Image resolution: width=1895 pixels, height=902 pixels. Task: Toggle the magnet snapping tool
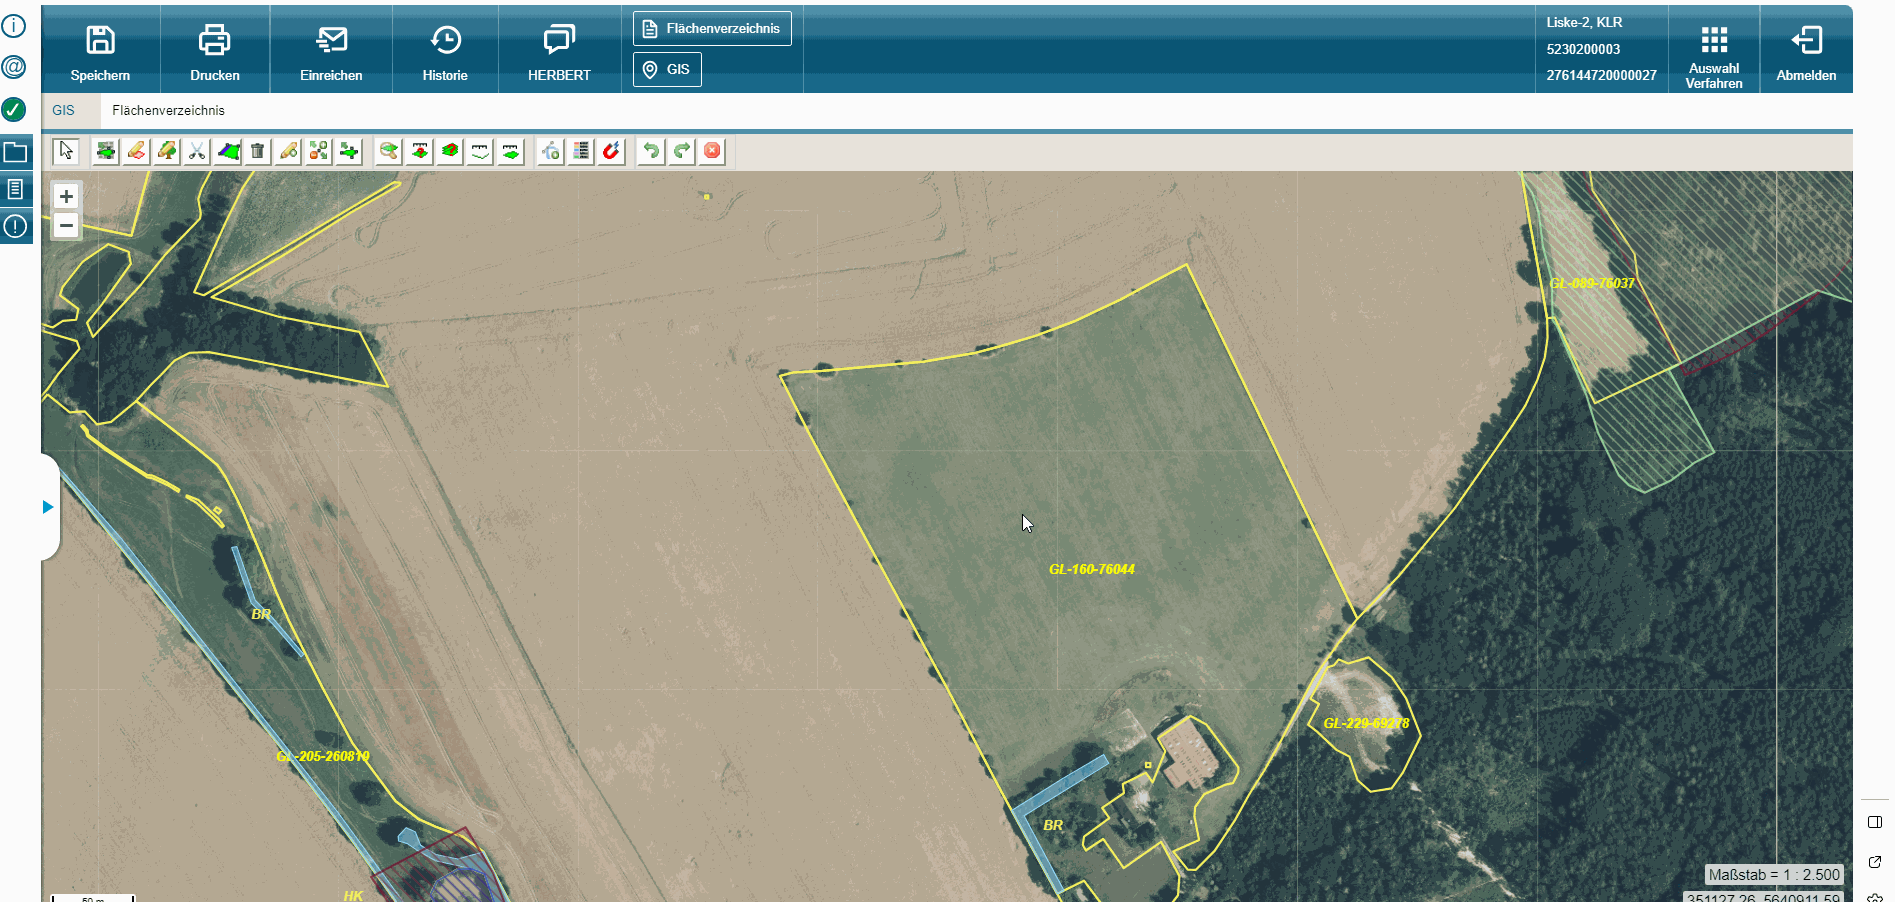[x=612, y=151]
